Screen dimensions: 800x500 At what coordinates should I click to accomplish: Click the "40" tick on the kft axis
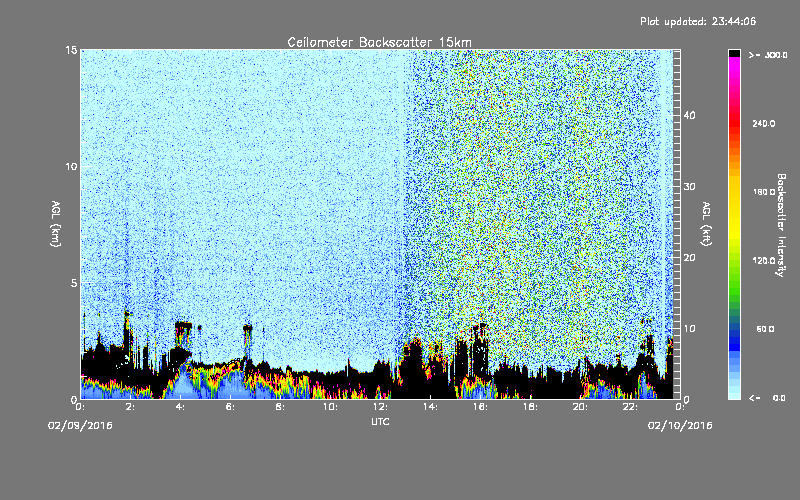coord(689,115)
